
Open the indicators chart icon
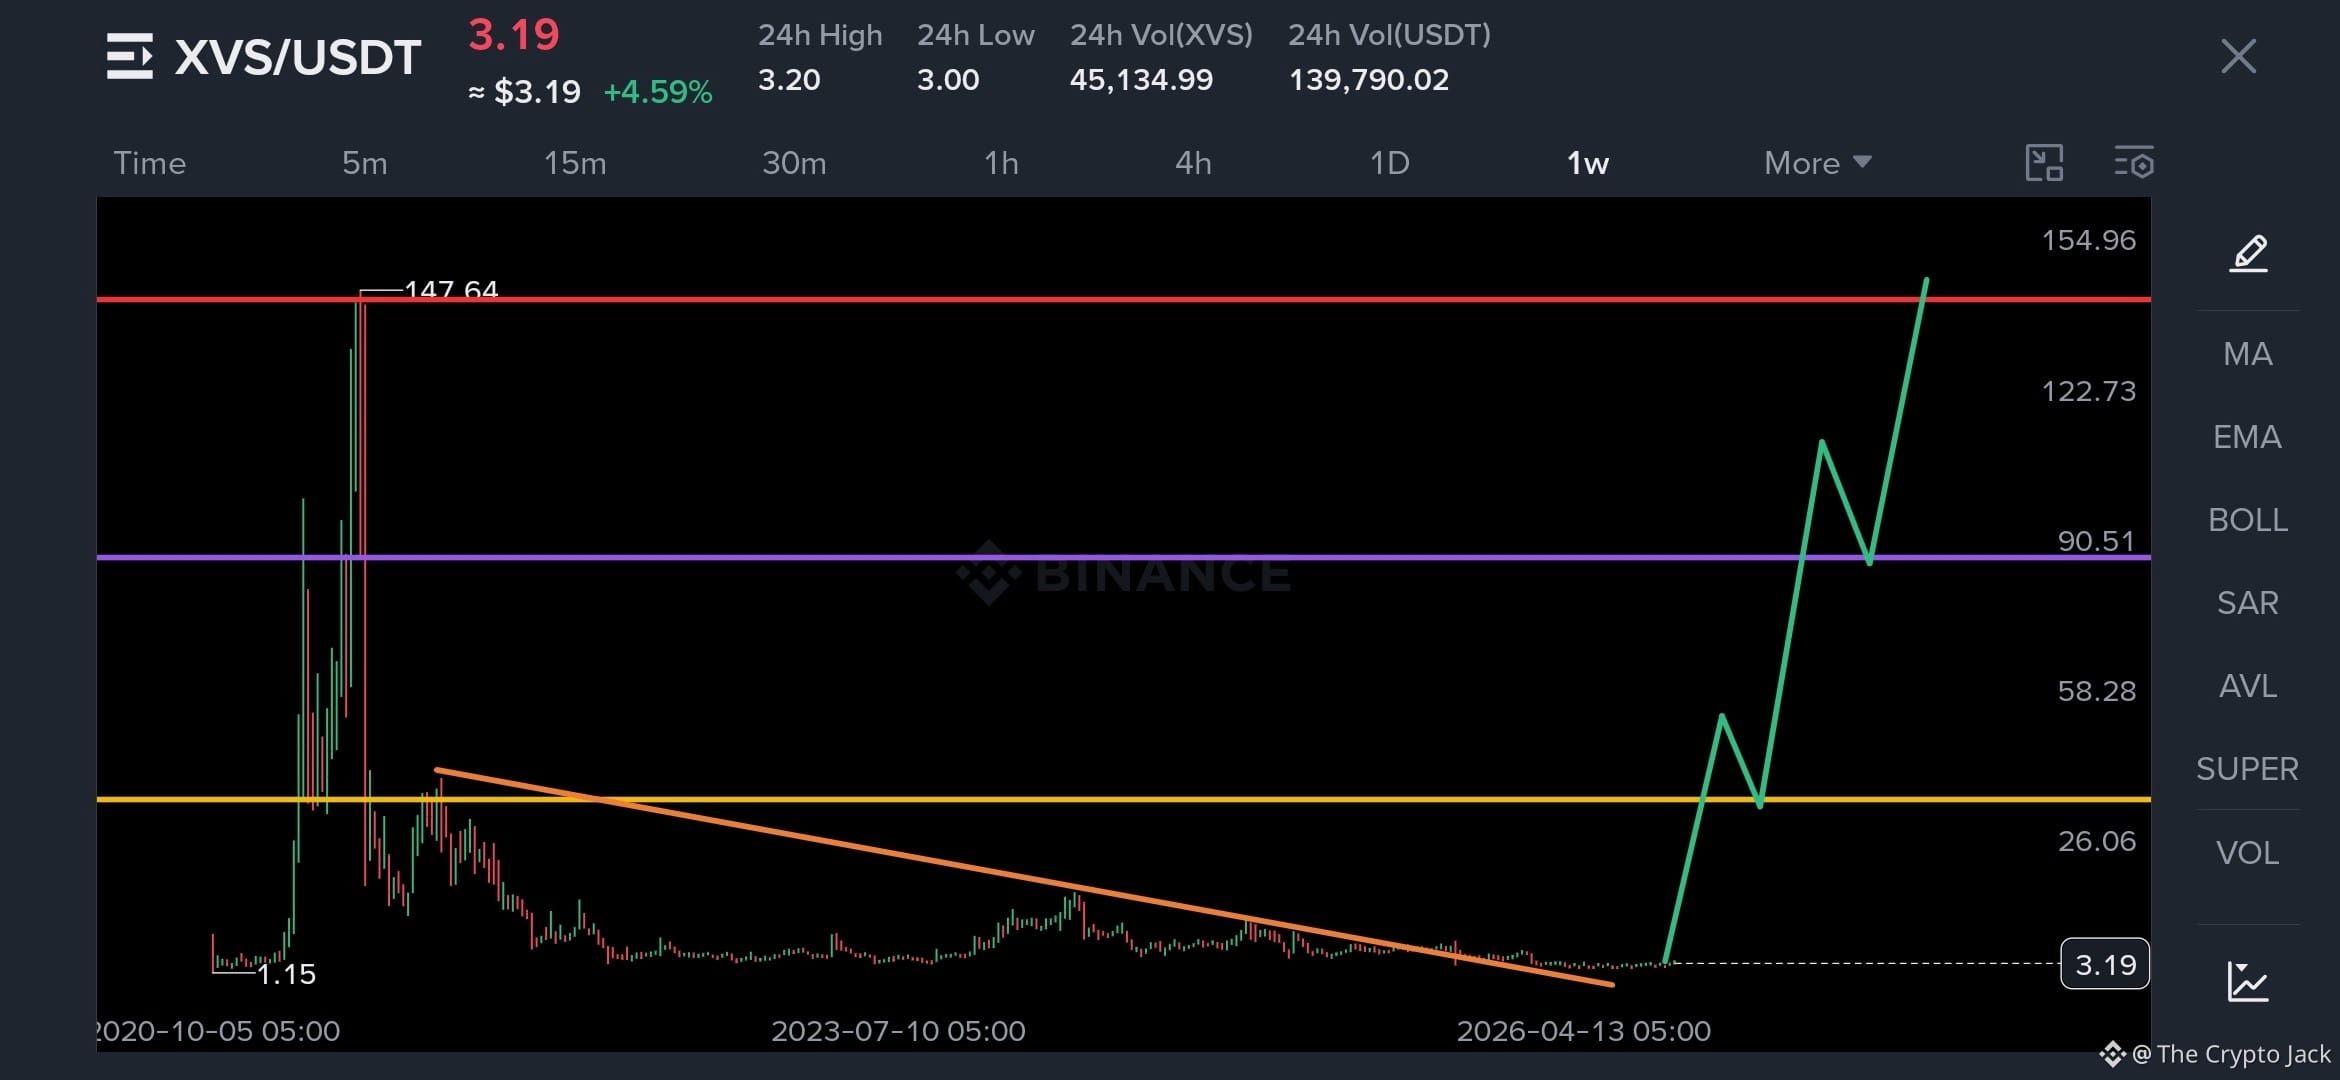(x=2248, y=981)
